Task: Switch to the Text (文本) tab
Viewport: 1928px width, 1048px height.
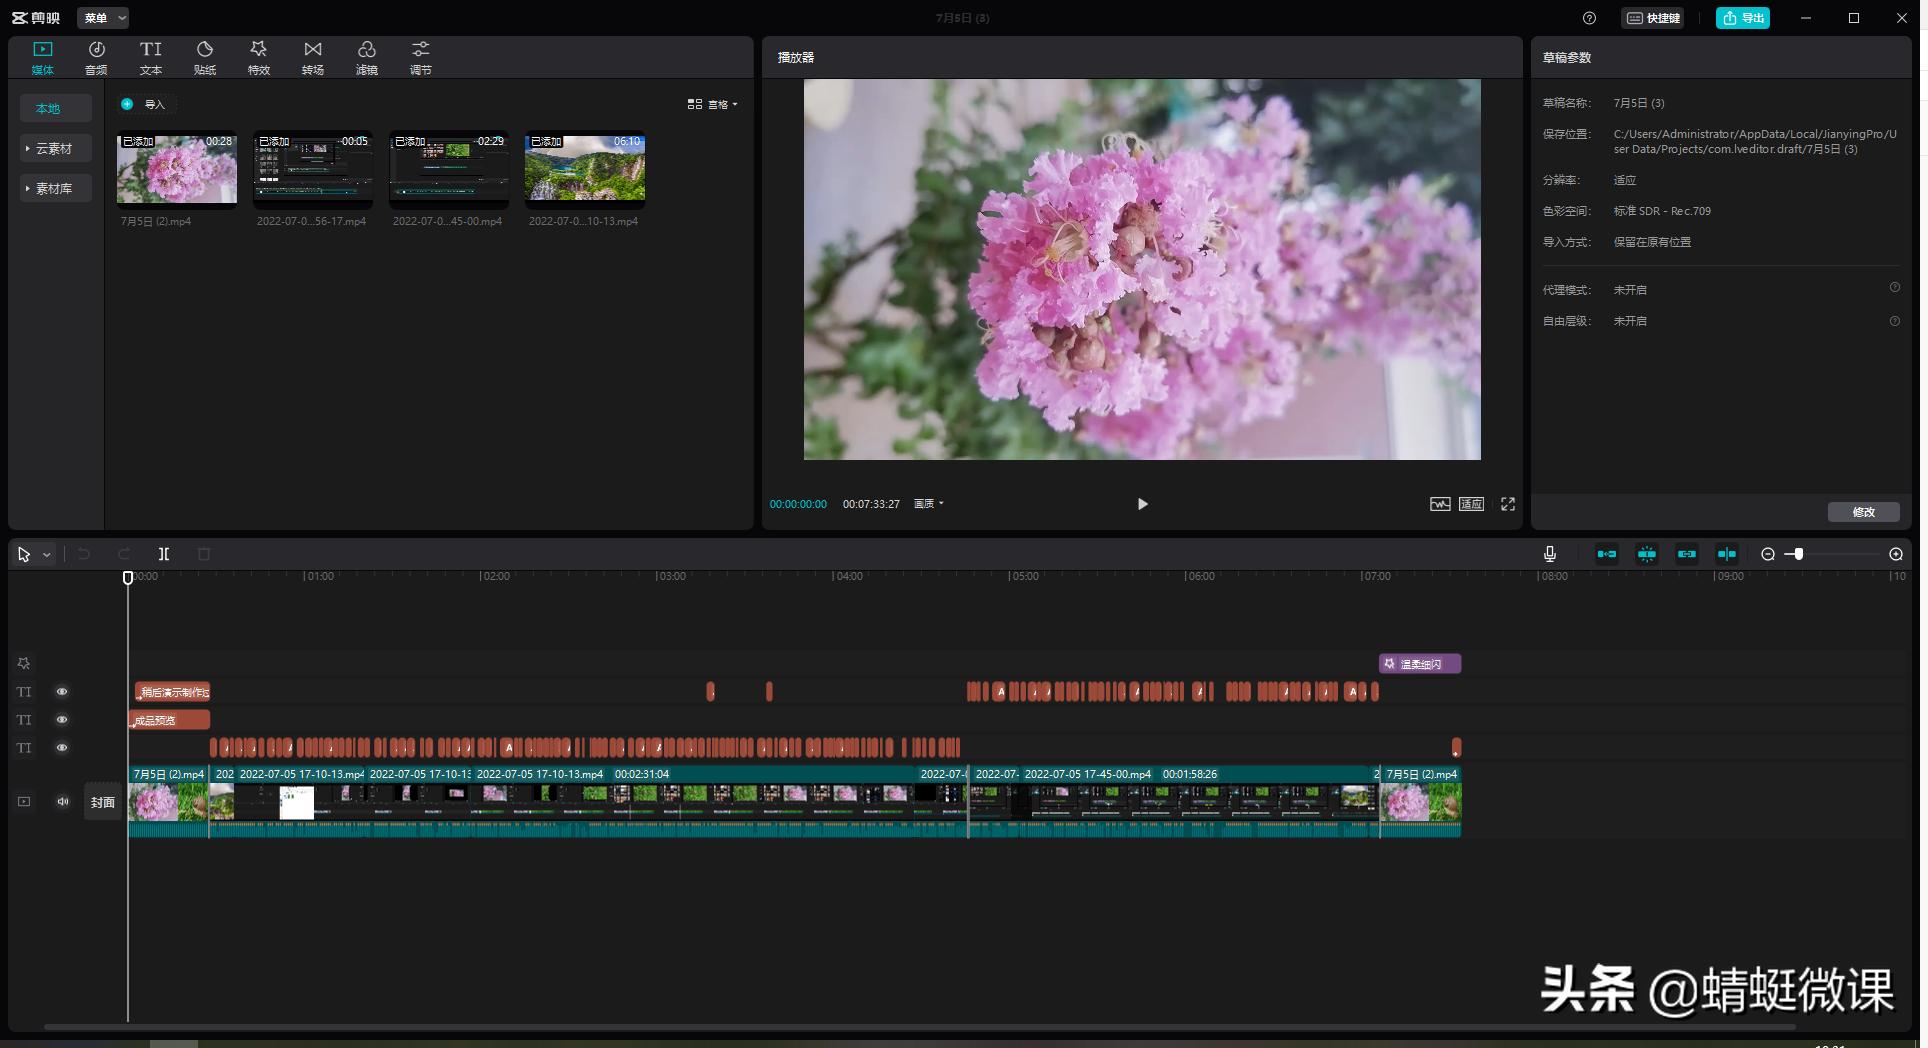Action: [151, 57]
